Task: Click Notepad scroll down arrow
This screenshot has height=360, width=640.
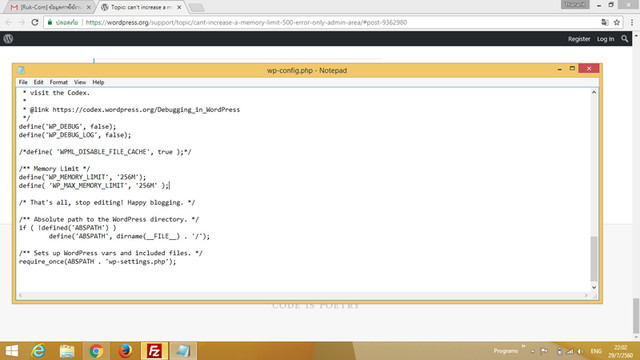Action: [594, 287]
